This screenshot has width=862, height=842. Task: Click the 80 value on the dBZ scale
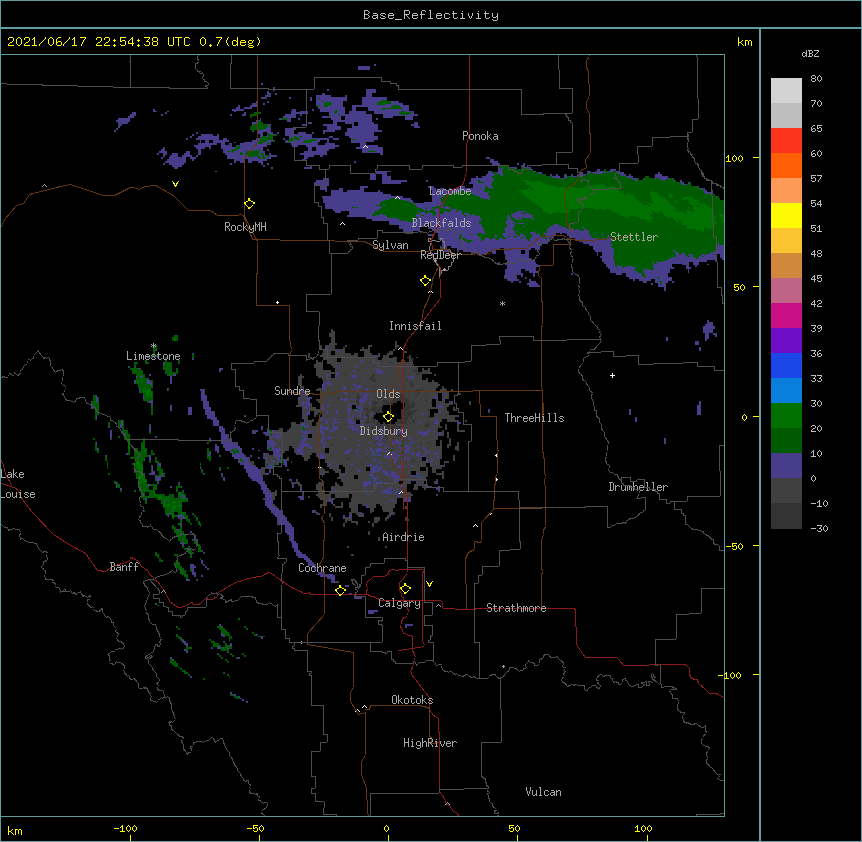click(816, 79)
